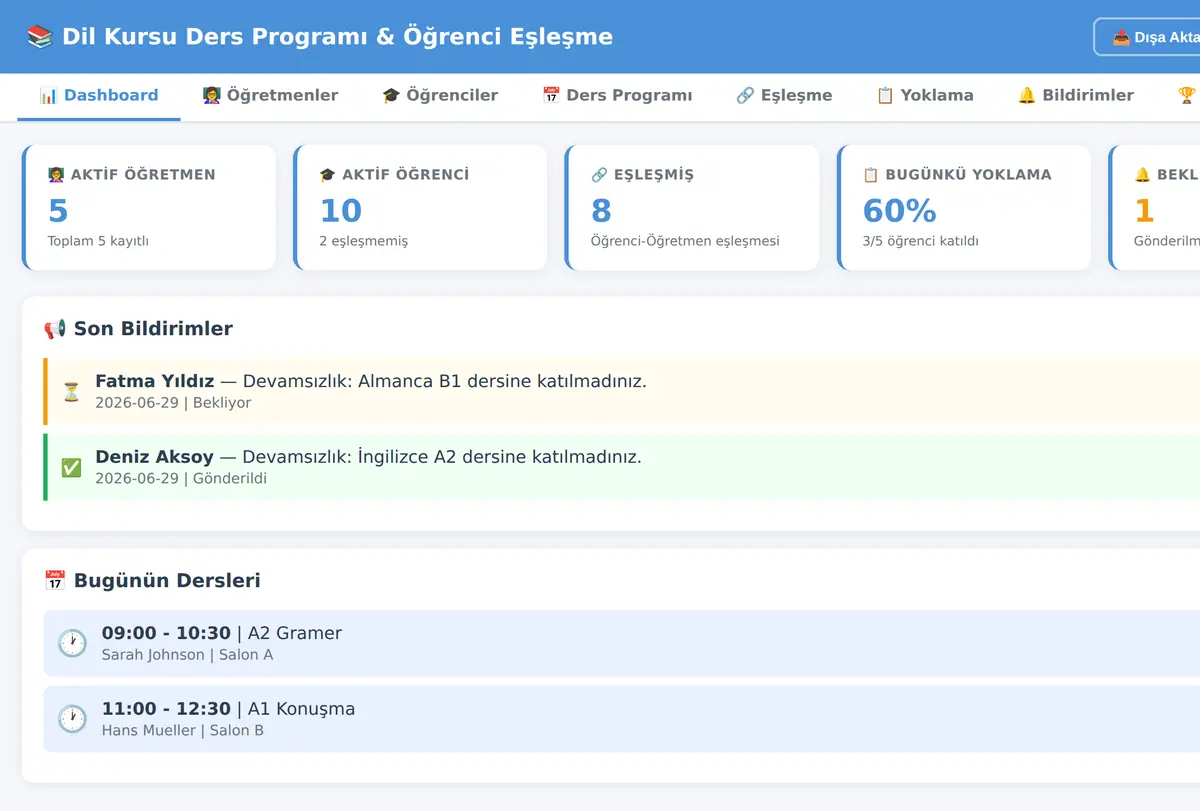Open the Öğrenciler tab
1200x811 pixels.
click(440, 96)
